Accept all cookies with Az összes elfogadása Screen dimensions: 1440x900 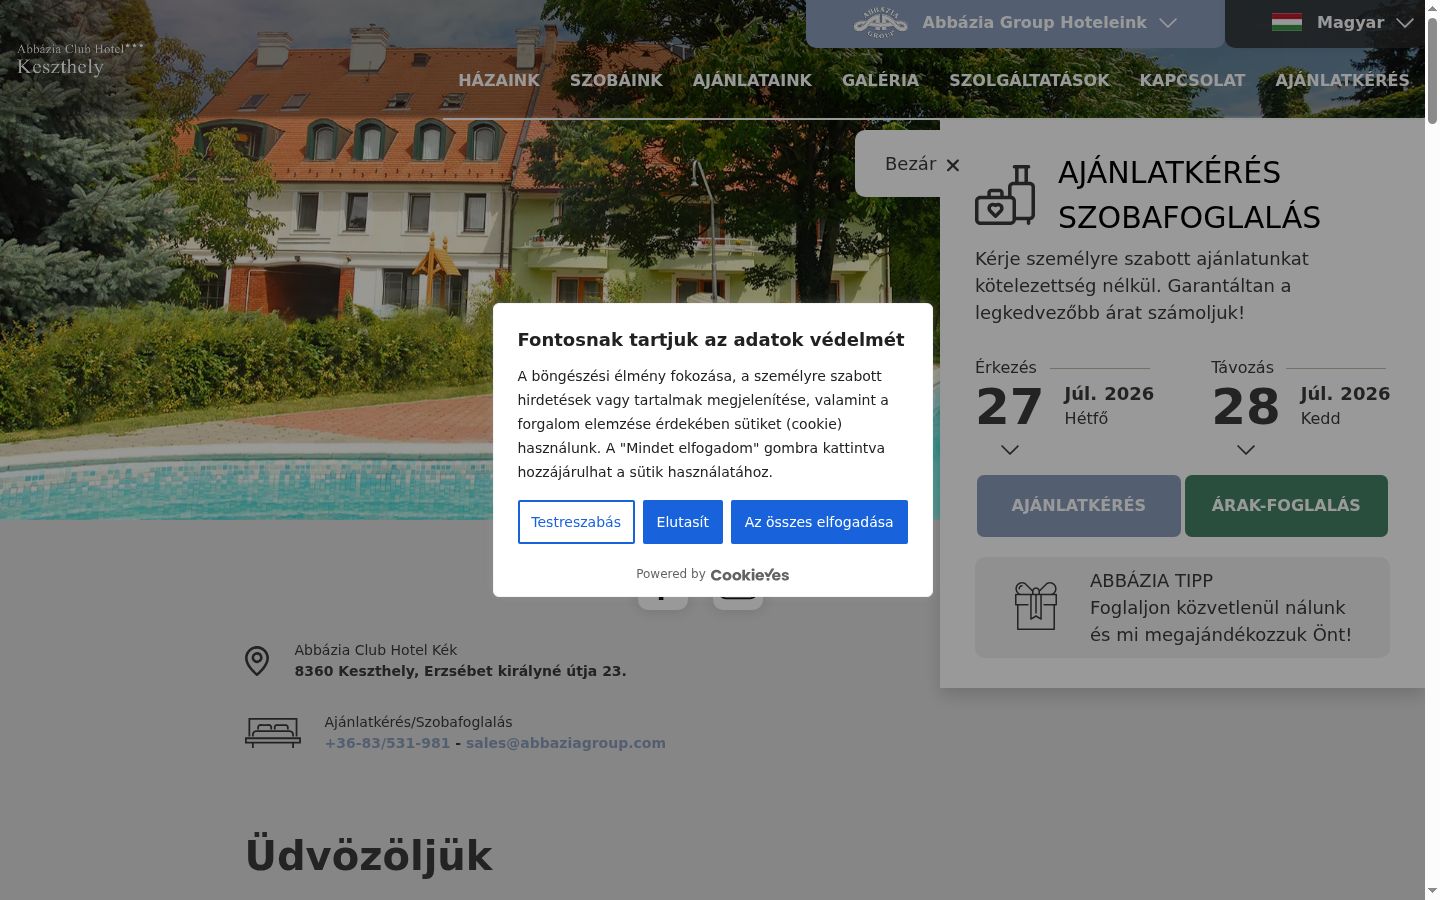819,522
